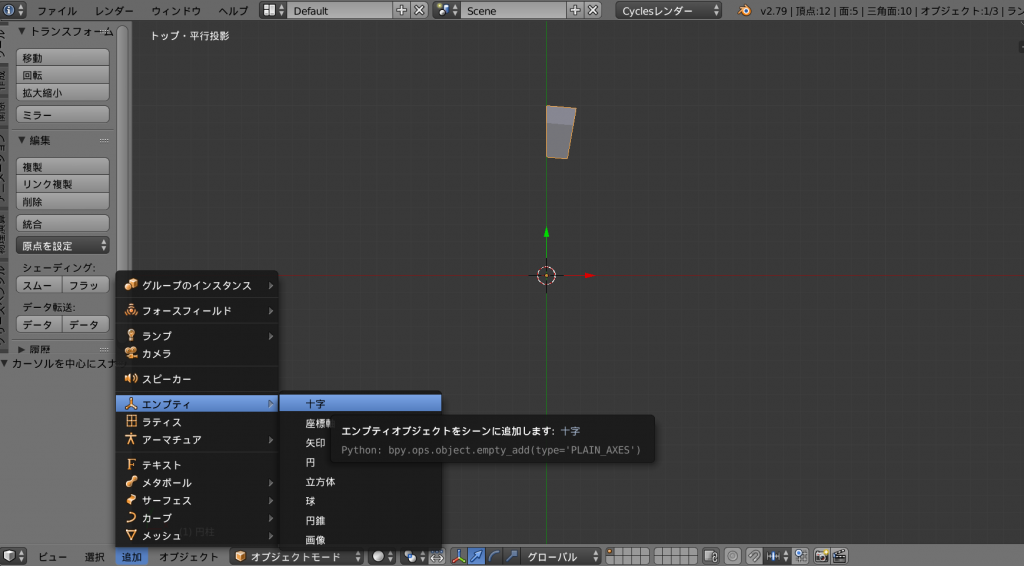This screenshot has width=1024, height=566.
Task: Add a new screen layout with plus icon
Action: [x=402, y=10]
